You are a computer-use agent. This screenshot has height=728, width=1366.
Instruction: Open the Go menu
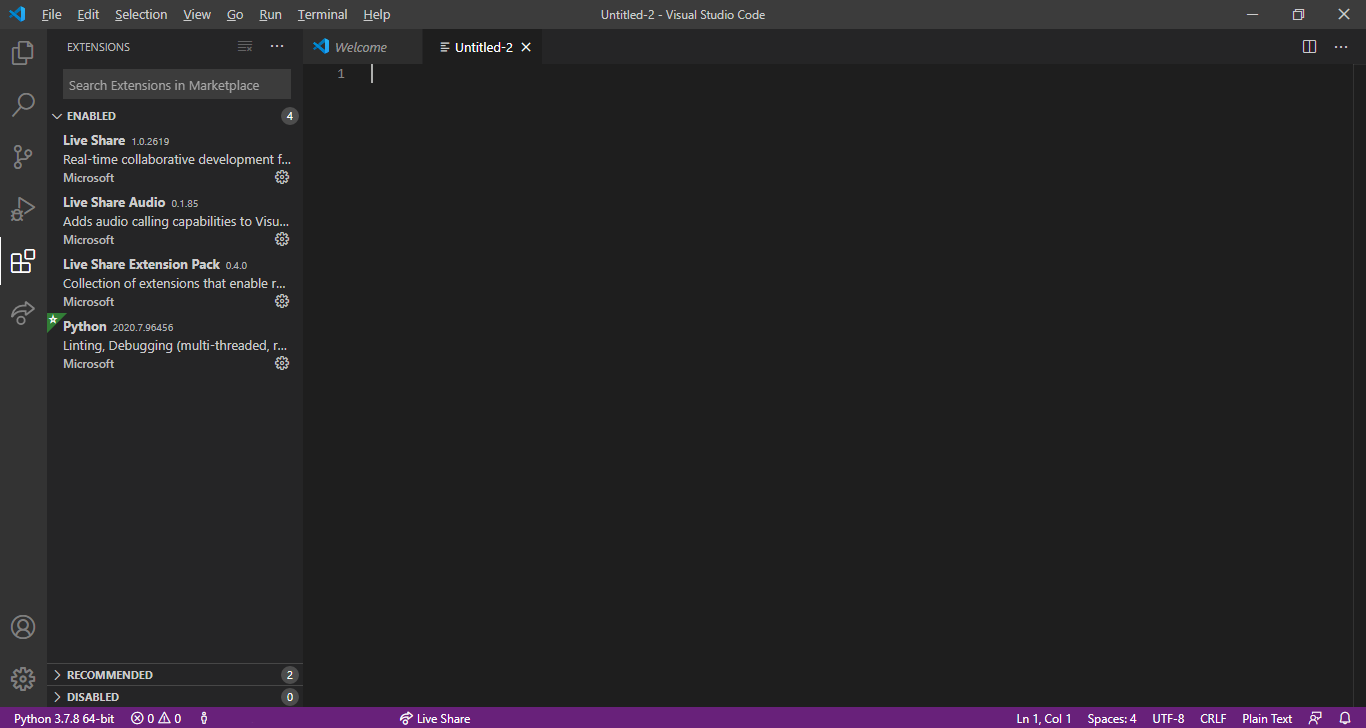click(235, 14)
